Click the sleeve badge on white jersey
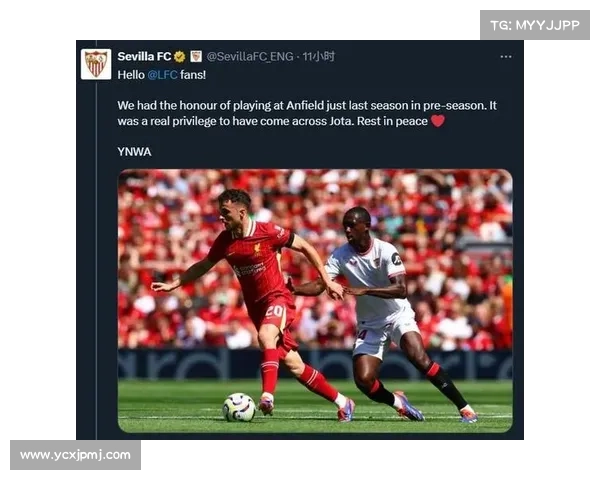The width and height of the screenshot is (600, 480). click(396, 260)
